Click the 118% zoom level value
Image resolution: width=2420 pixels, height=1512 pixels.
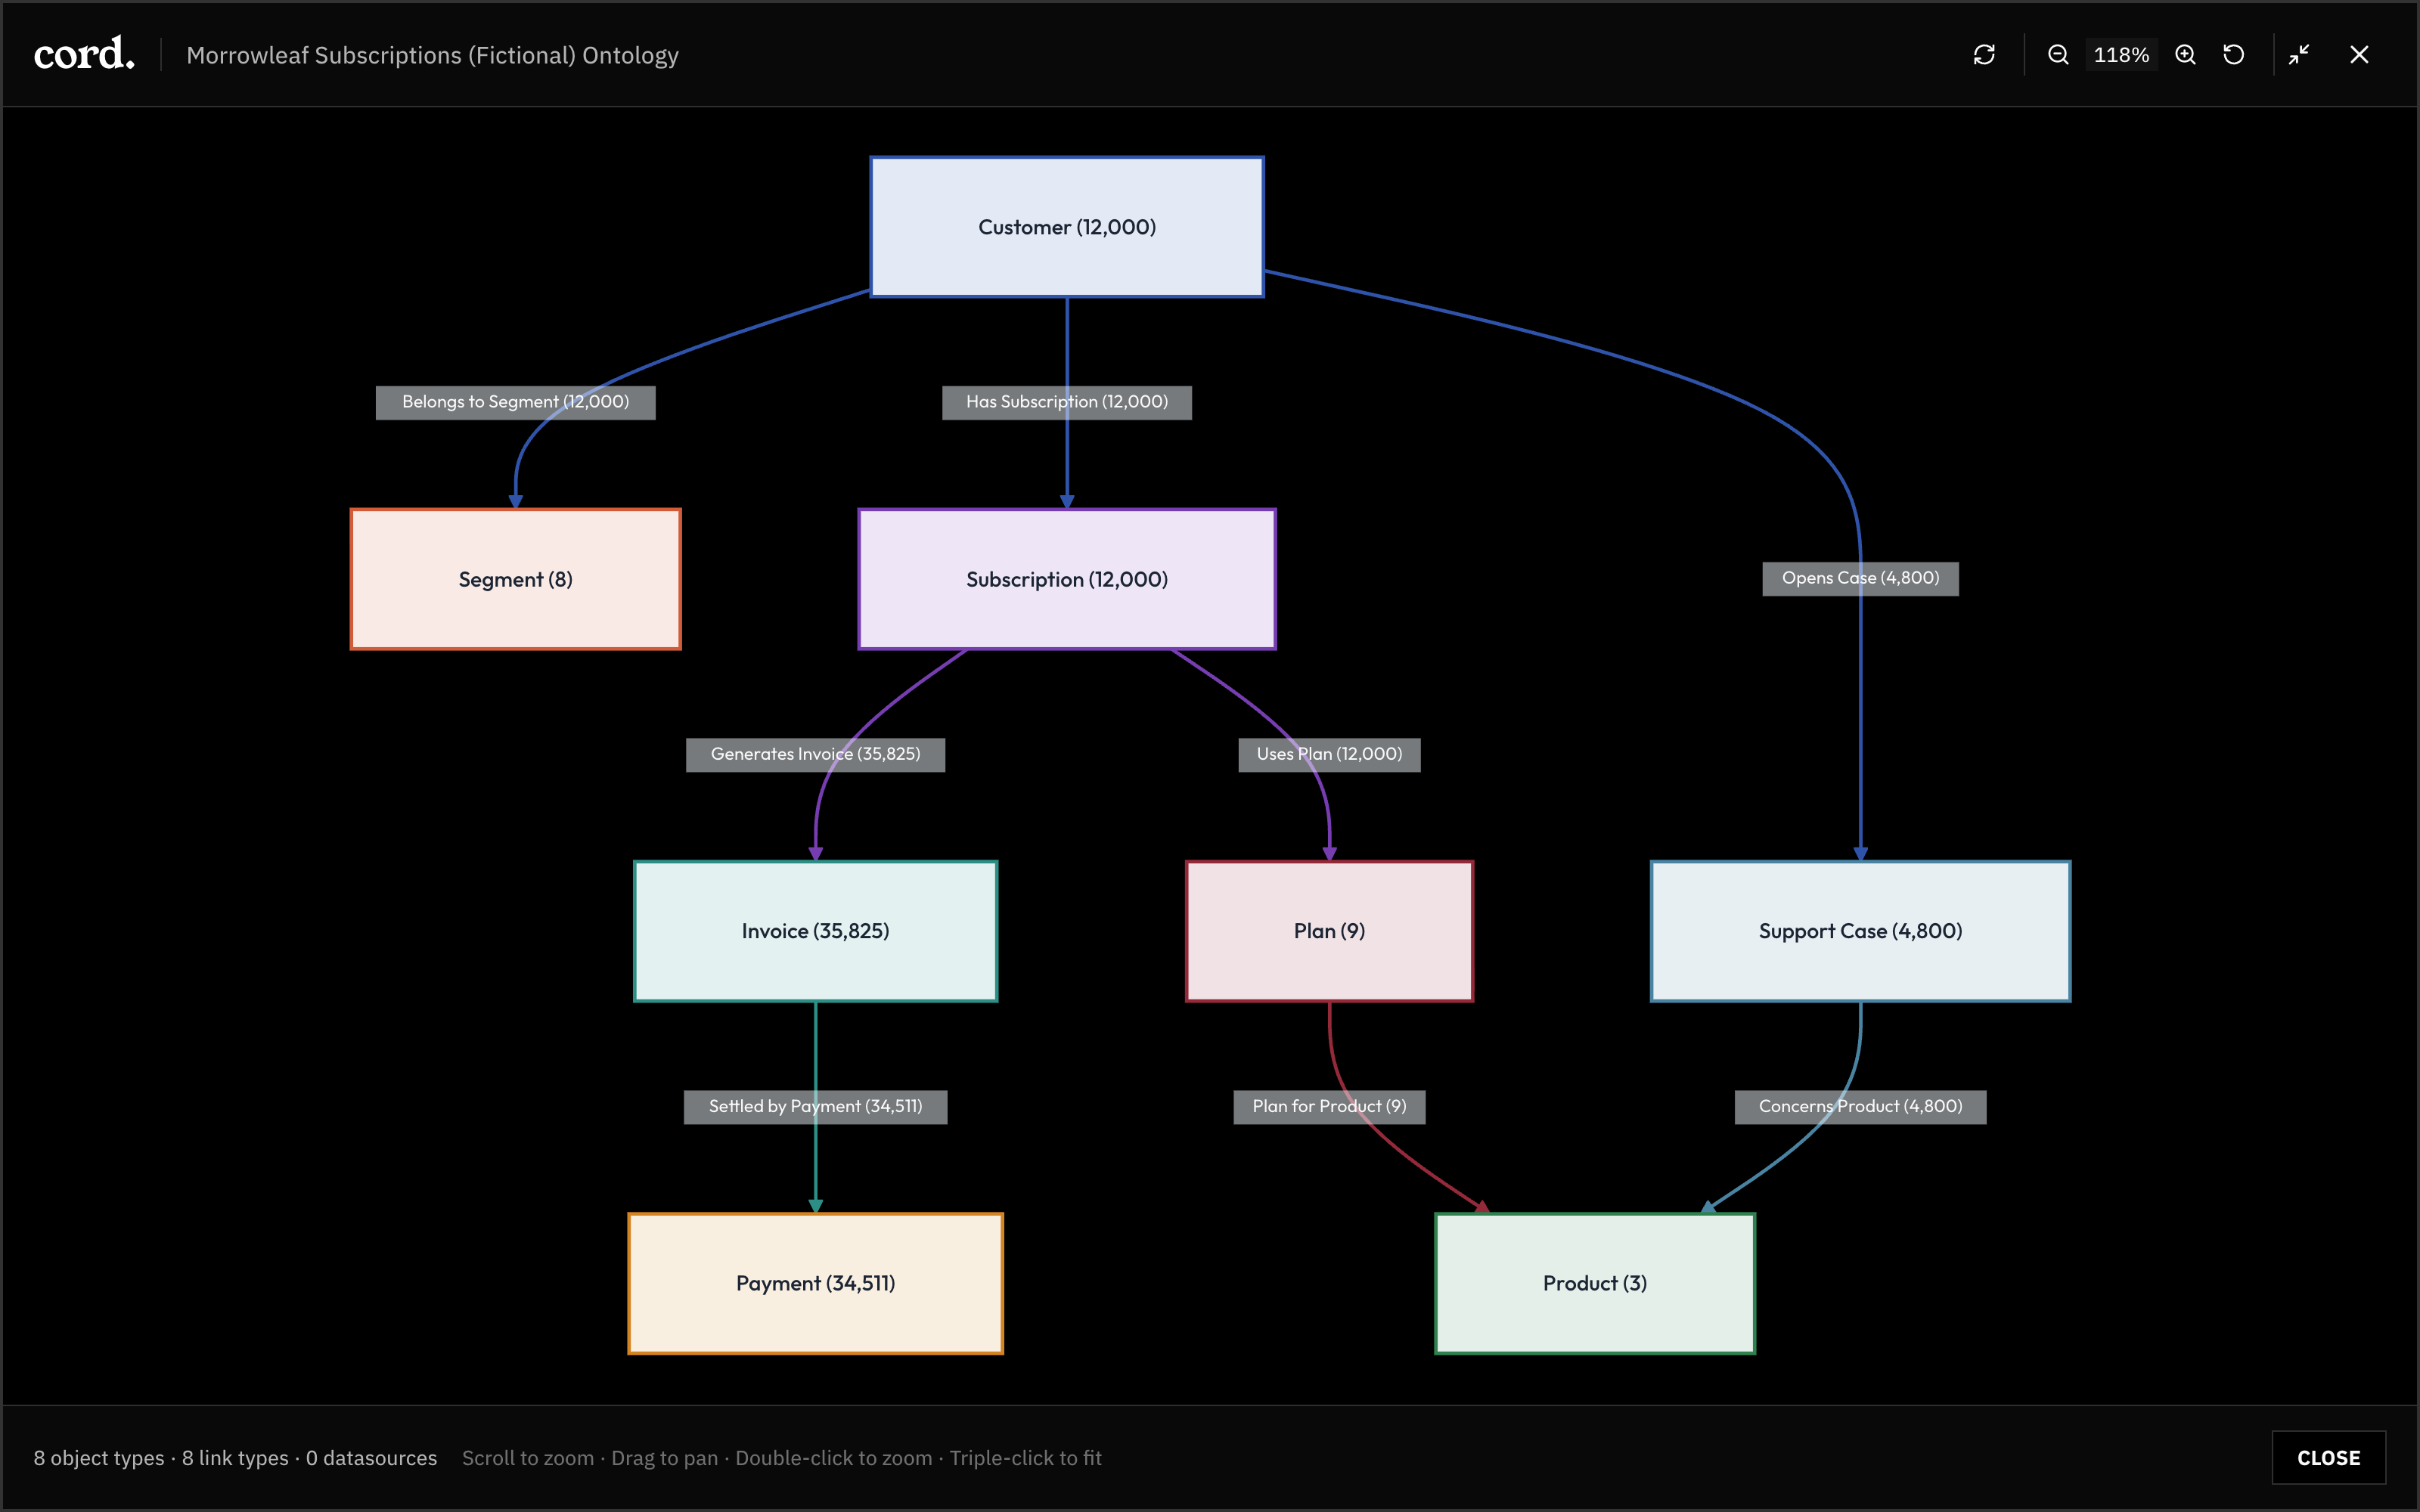coord(2121,55)
